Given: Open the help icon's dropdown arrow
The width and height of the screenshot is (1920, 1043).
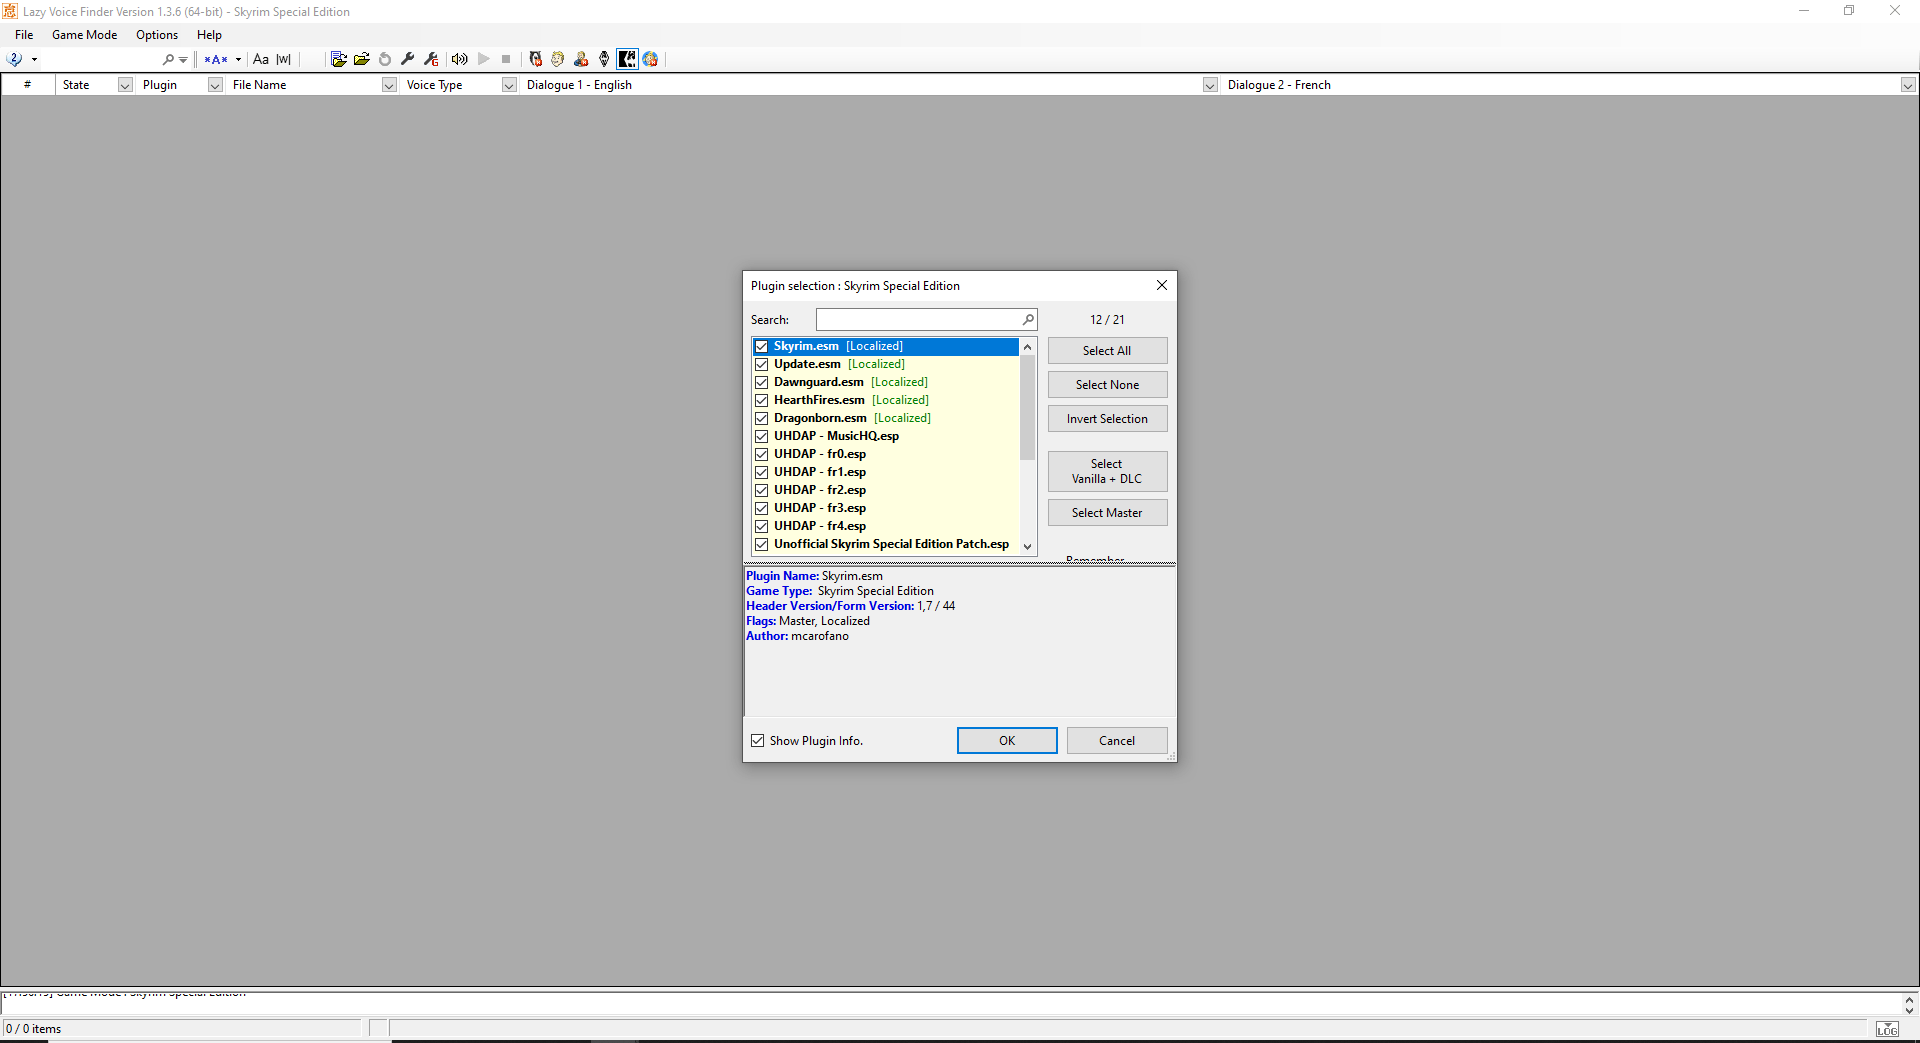Looking at the screenshot, I should click(34, 60).
